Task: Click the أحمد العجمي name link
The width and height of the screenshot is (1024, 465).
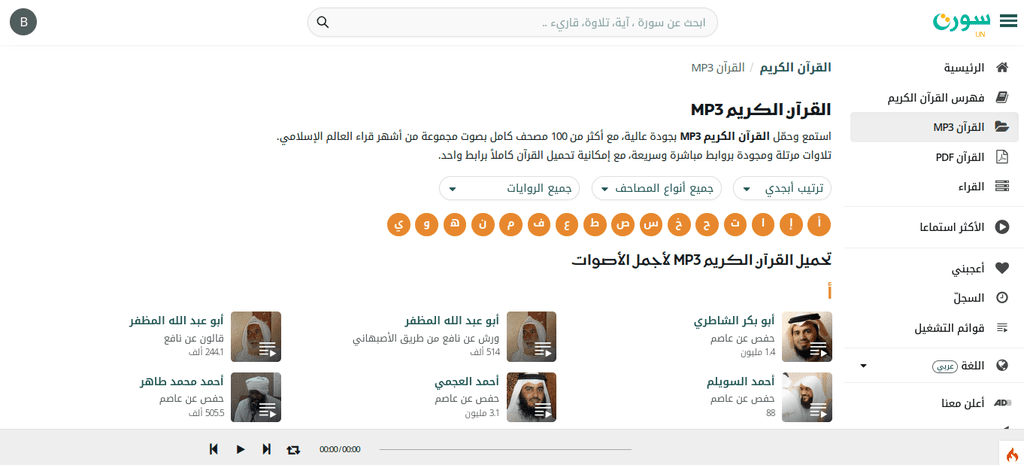Action: 467,382
